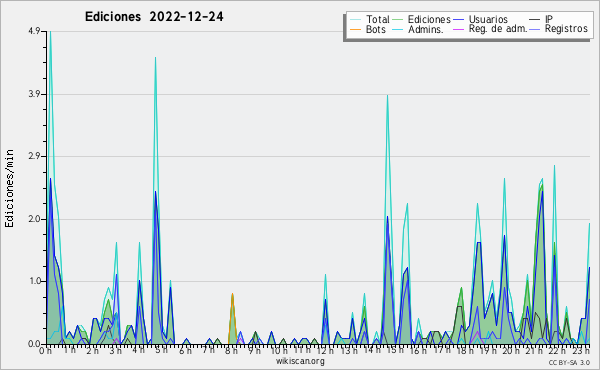Screen dimensions: 600x370
Task: Click the '3 h' x-axis label
Action: [x=115, y=350]
